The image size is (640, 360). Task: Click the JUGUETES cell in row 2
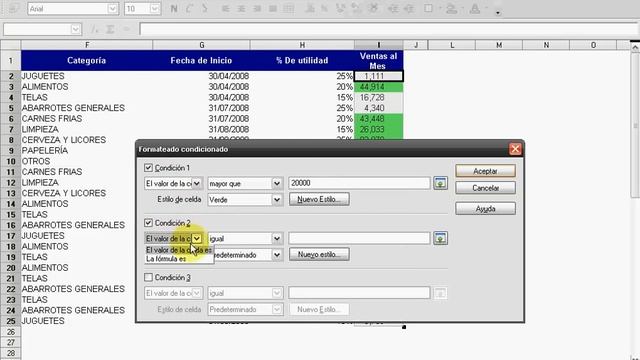(x=87, y=76)
